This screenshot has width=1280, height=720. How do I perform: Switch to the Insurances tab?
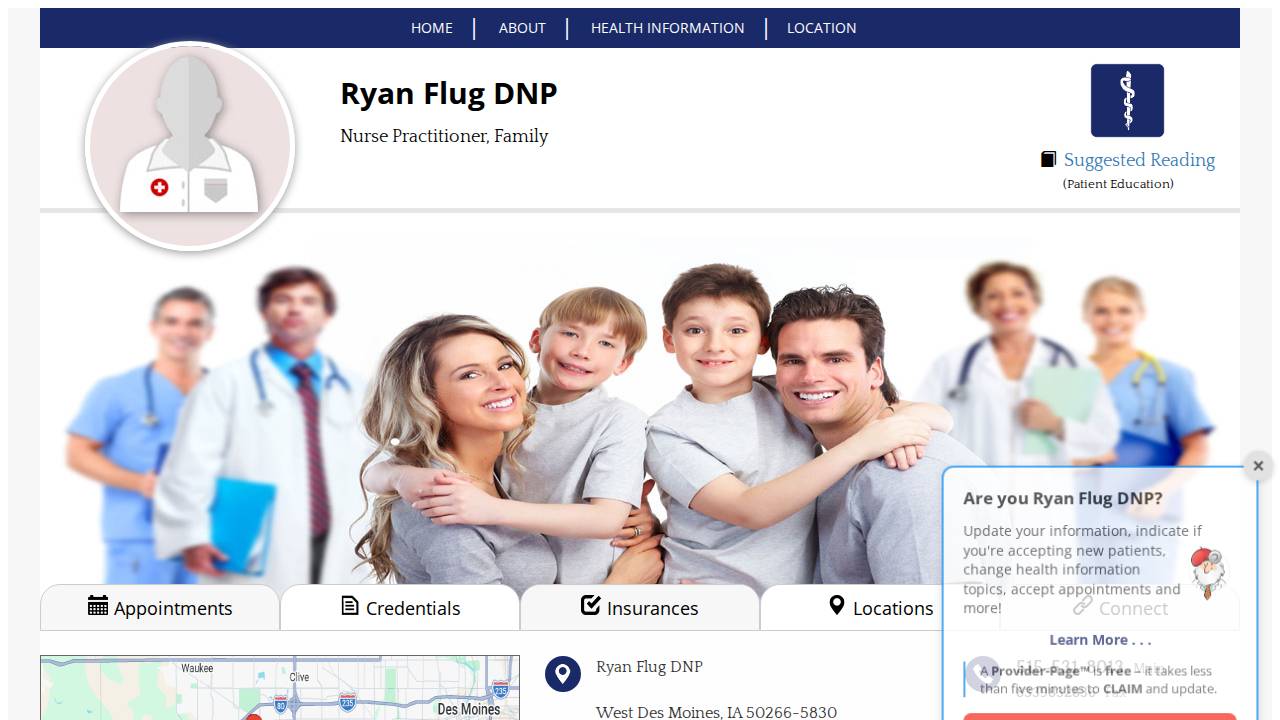click(640, 606)
